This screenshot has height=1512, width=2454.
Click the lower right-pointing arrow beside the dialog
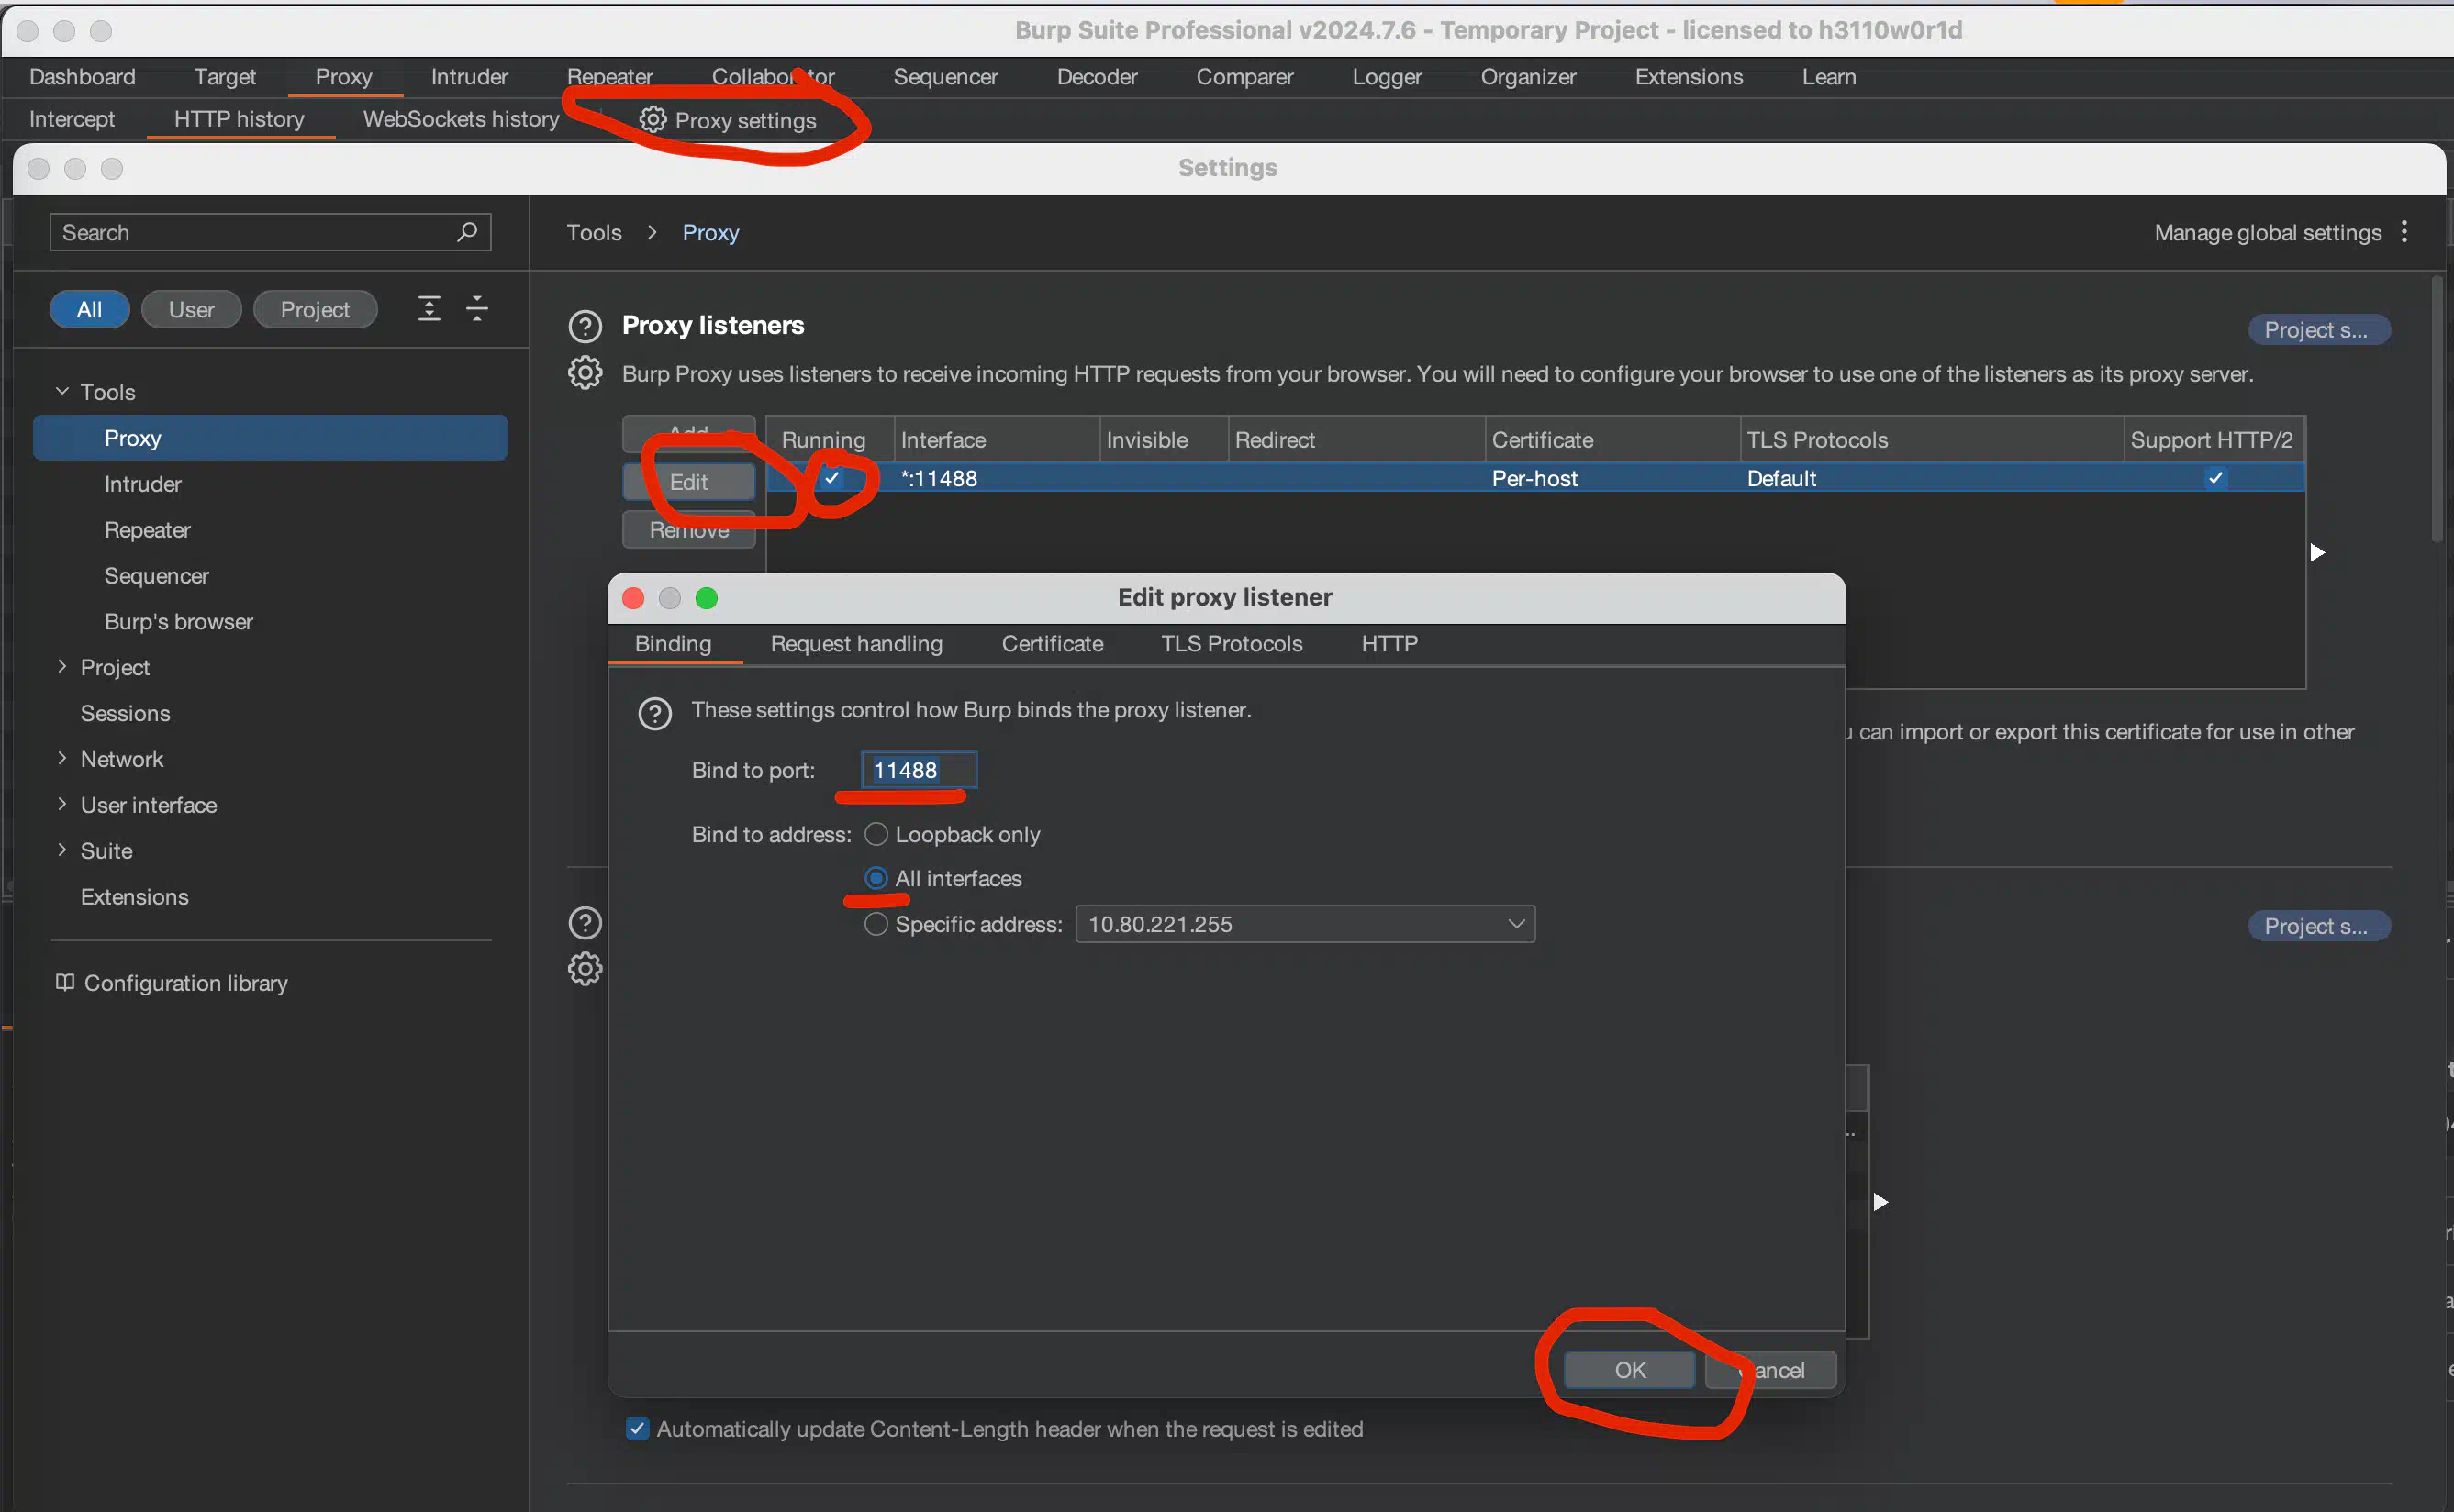[1880, 1201]
